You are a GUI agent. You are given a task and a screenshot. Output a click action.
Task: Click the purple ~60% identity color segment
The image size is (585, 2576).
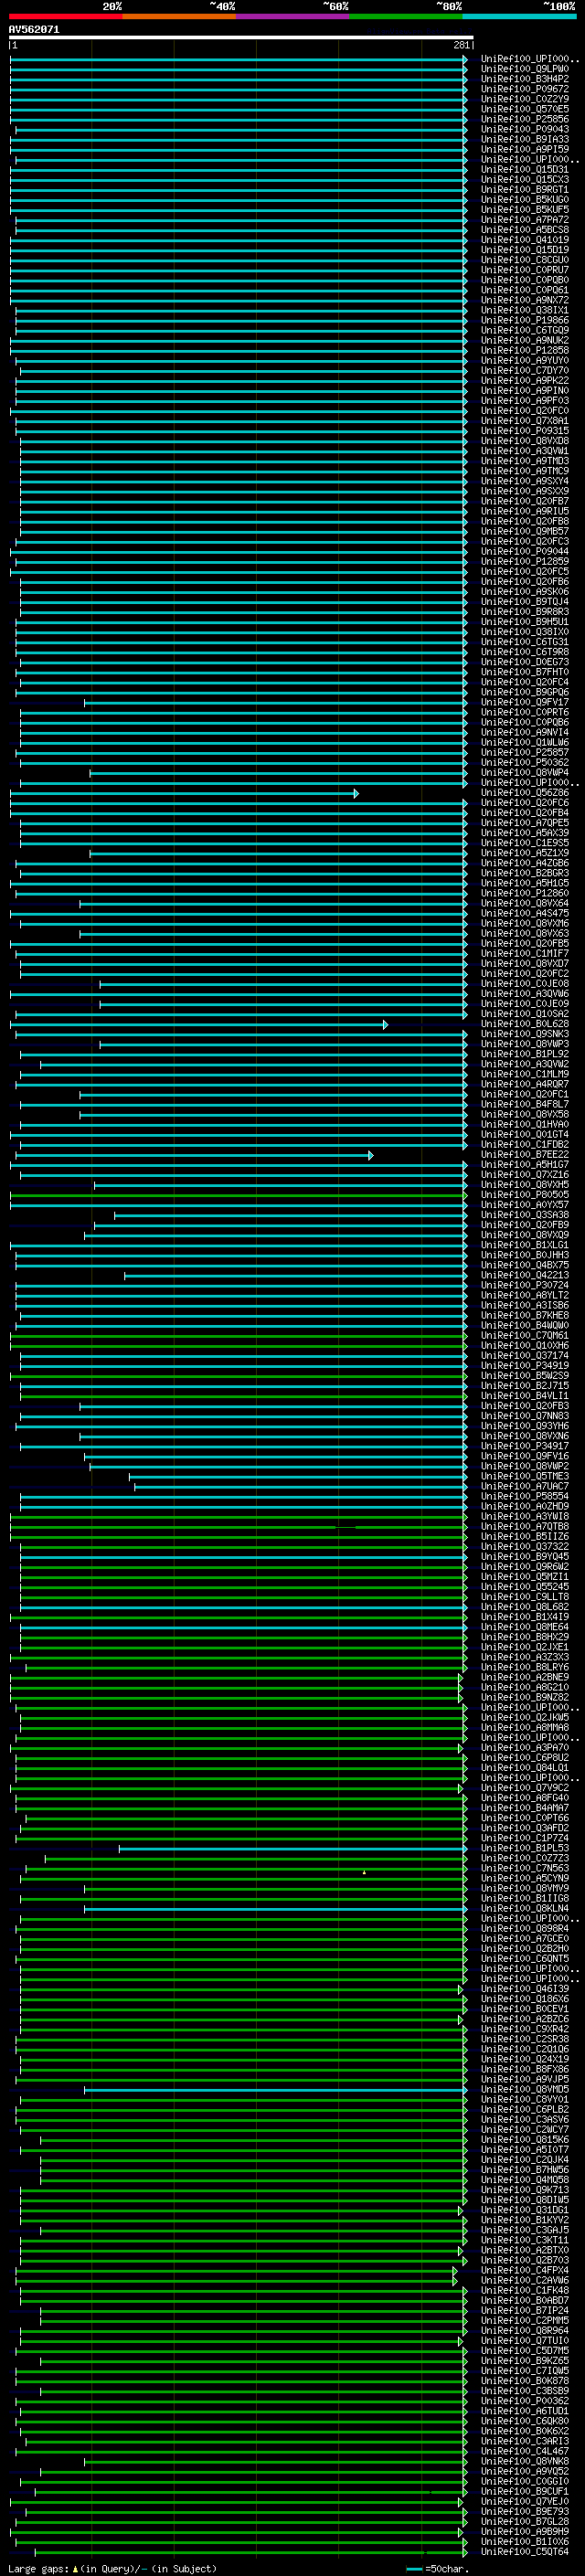click(x=293, y=16)
